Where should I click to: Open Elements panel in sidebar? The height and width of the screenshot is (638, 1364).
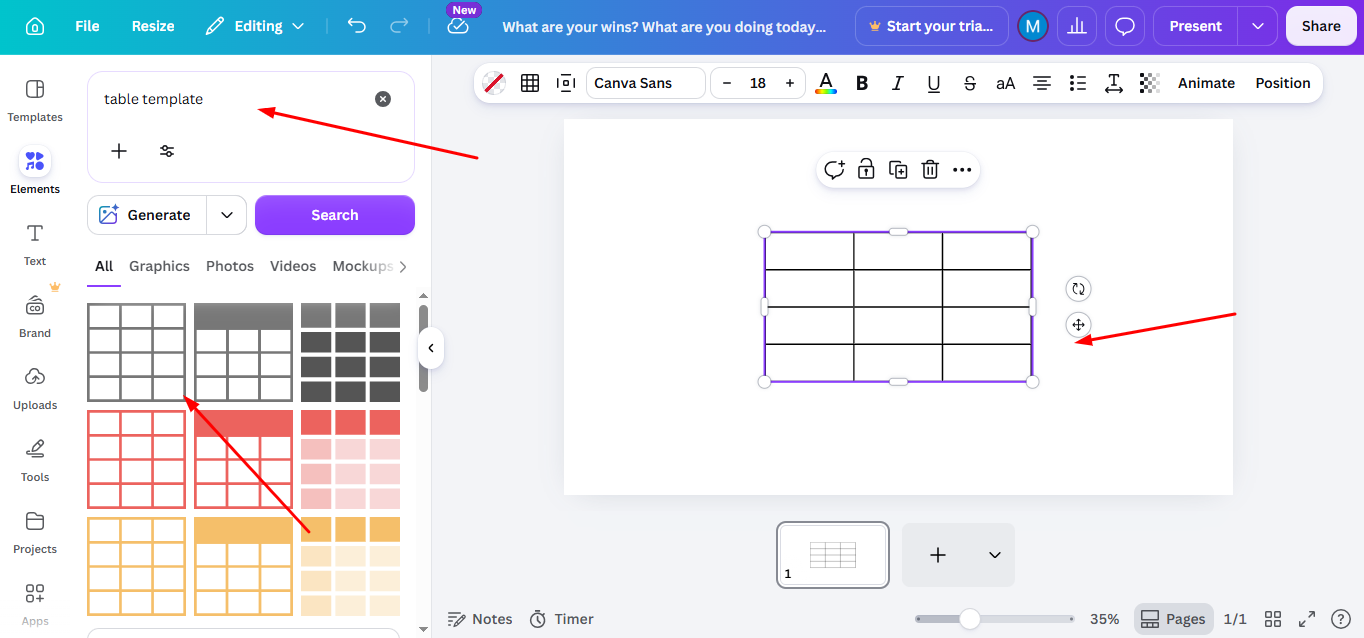pos(35,171)
